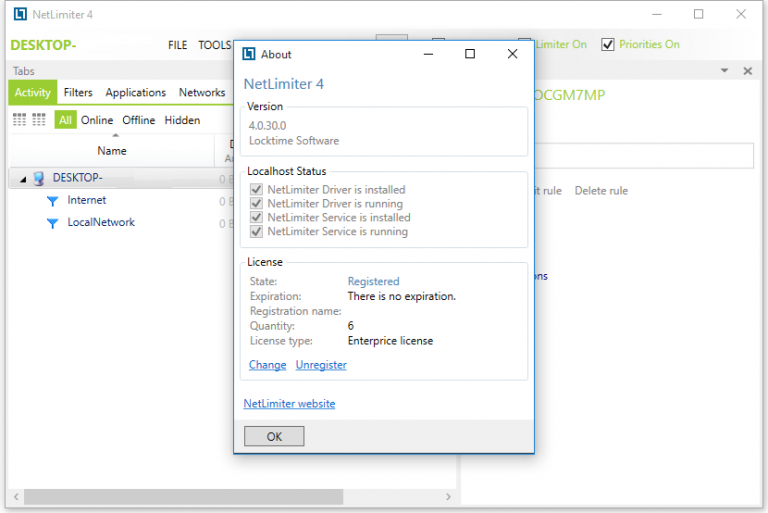The image size is (768, 513).
Task: Click the DESKTOP computer icon in tree
Action: [x=39, y=178]
